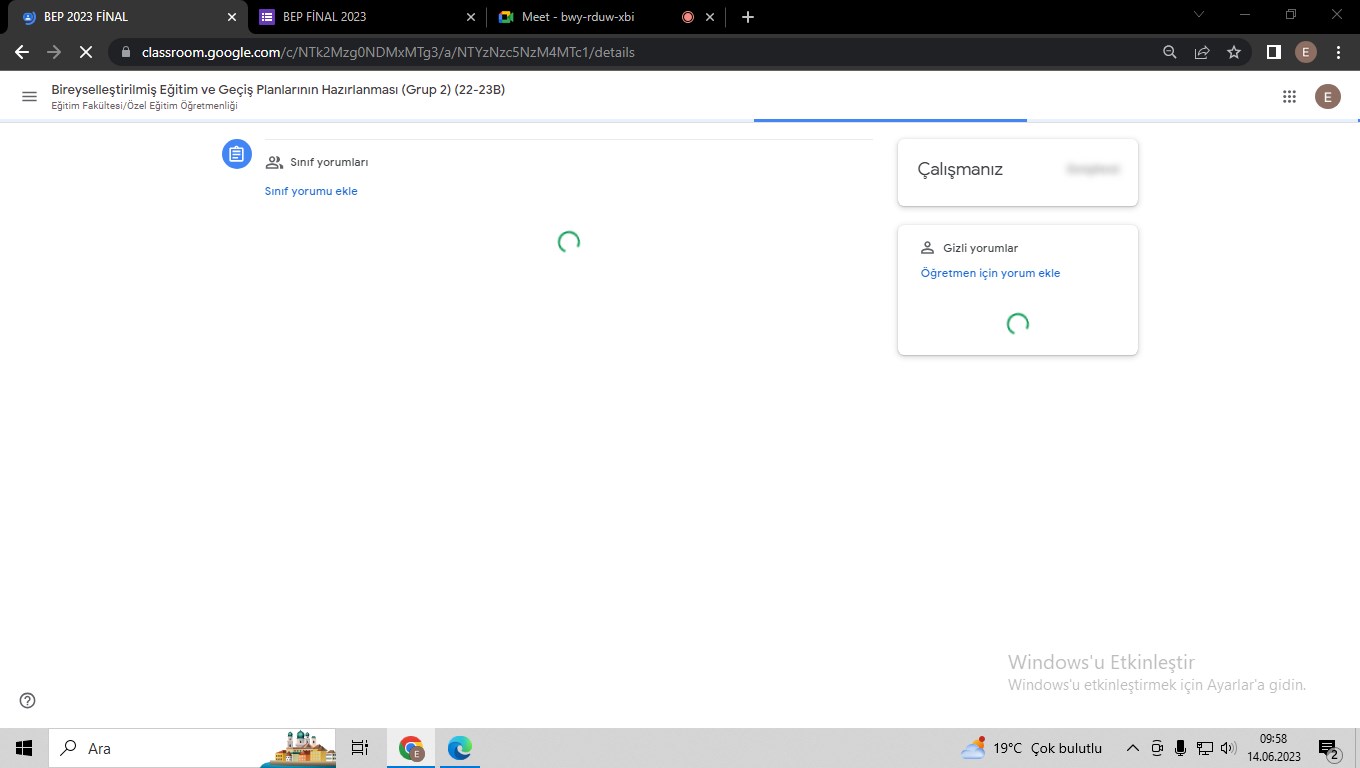The height and width of the screenshot is (768, 1360).
Task: Open Chrome from the taskbar
Action: (411, 748)
